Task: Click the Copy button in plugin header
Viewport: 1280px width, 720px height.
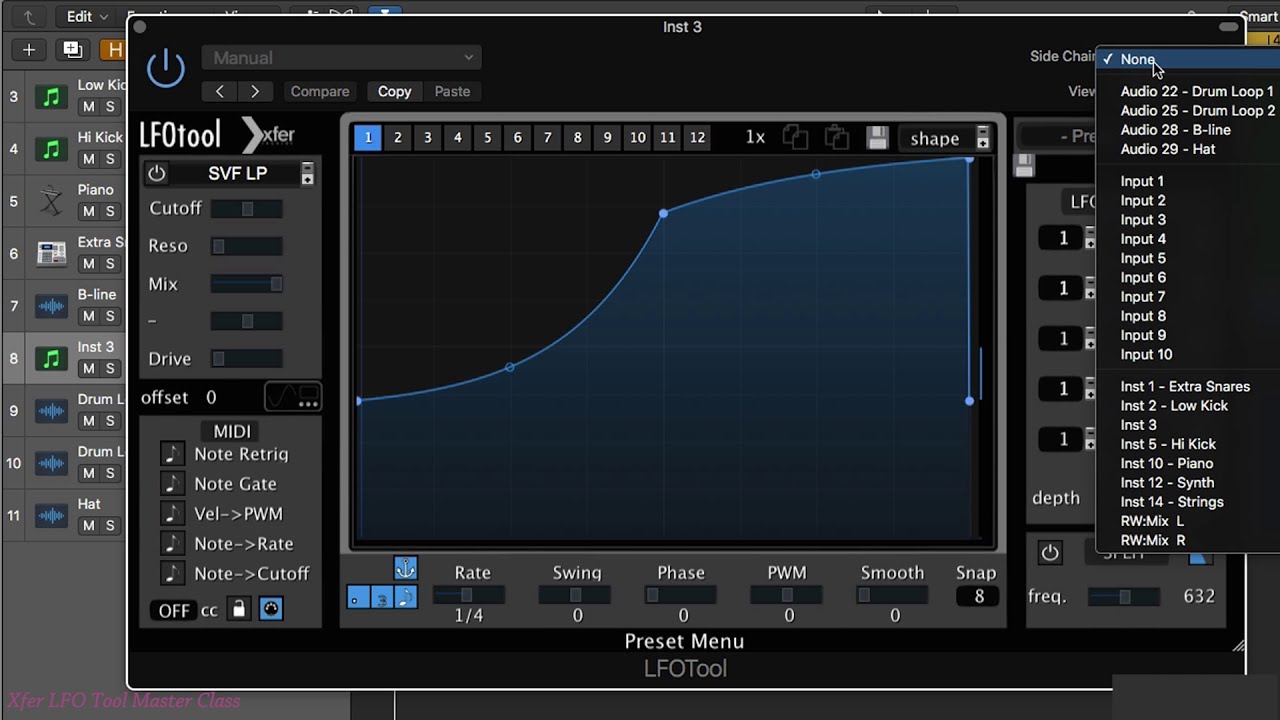Action: coord(394,91)
